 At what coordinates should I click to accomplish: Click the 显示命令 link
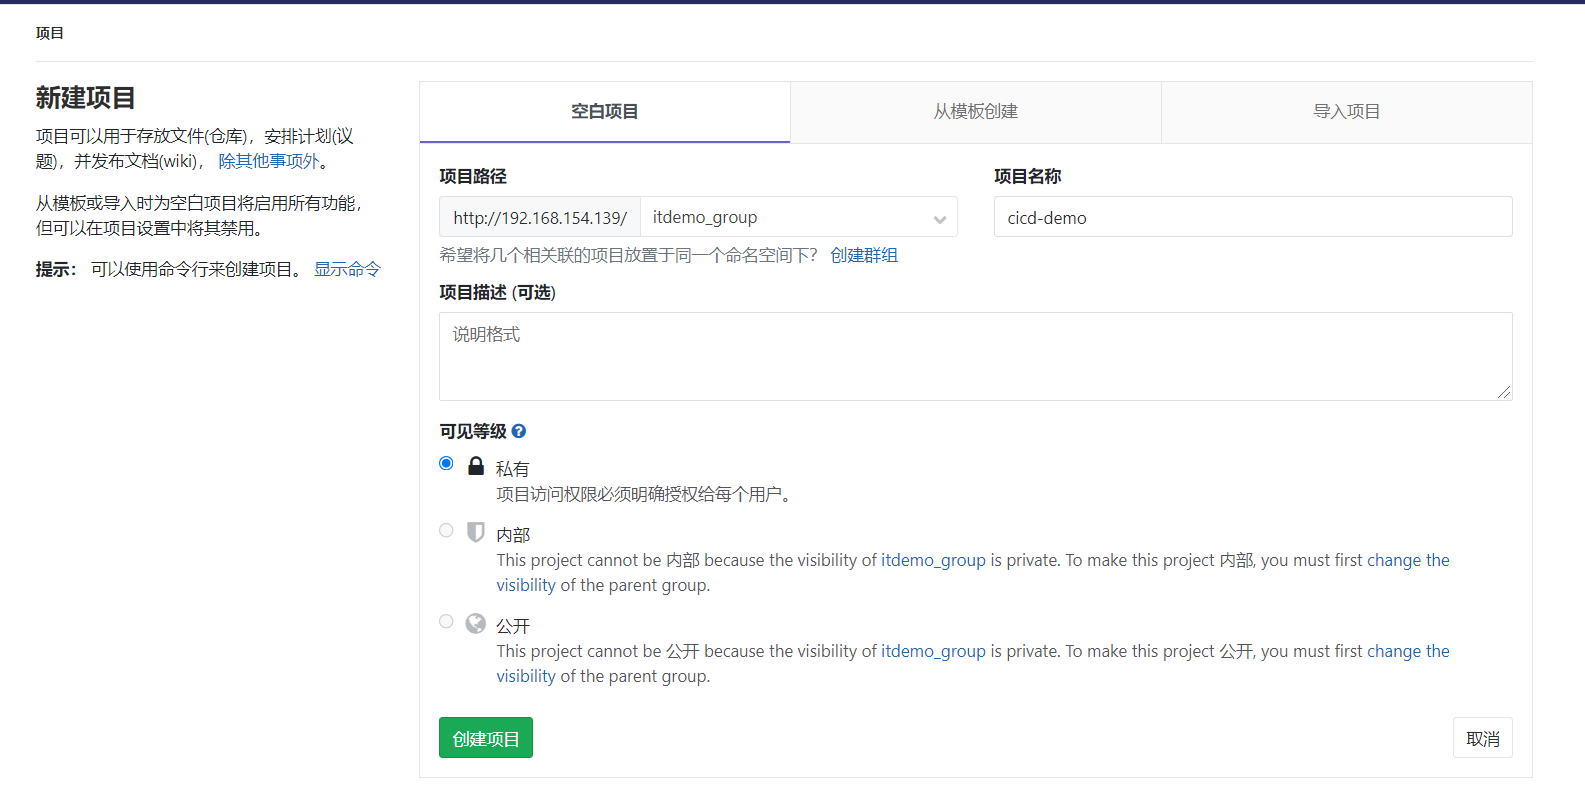(347, 269)
